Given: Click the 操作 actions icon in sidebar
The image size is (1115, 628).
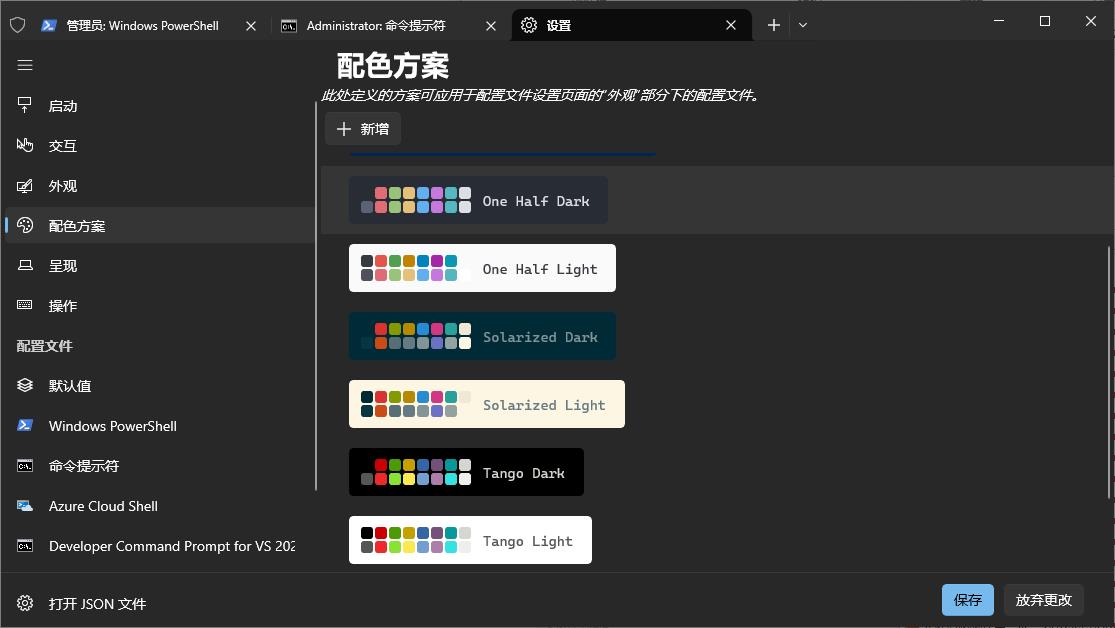Looking at the screenshot, I should pos(24,305).
